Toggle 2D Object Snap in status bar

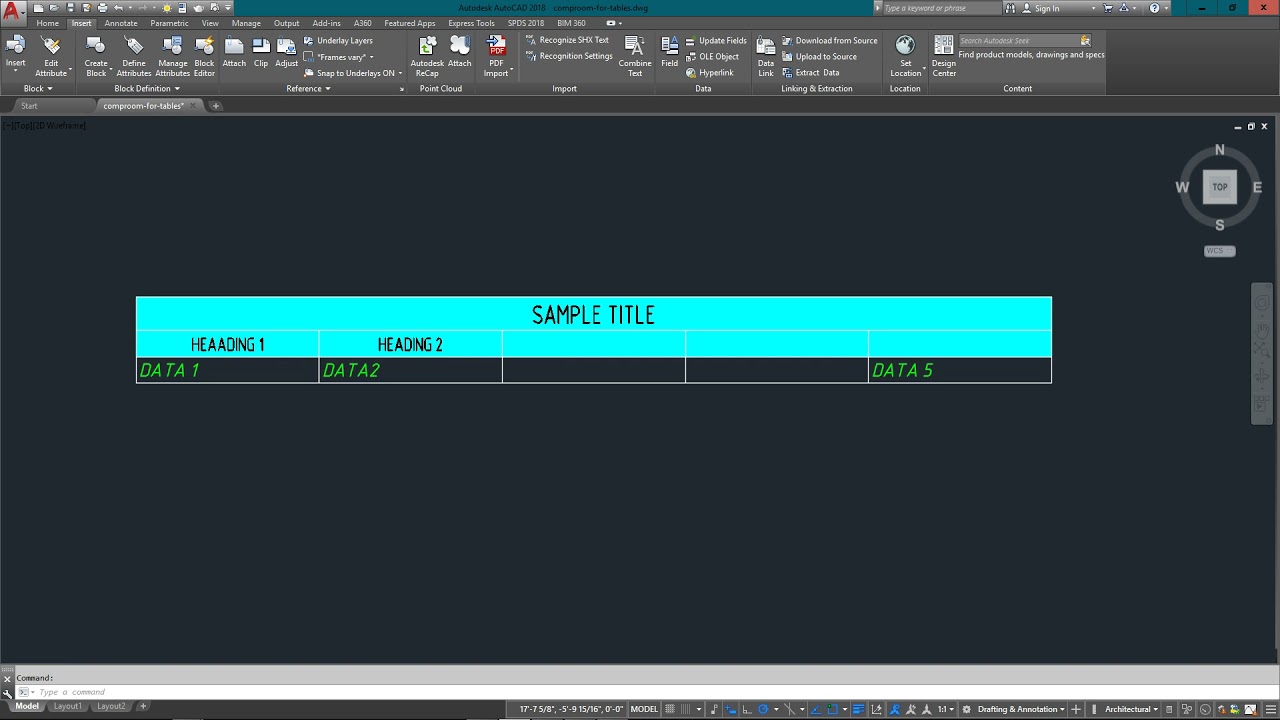(x=832, y=709)
